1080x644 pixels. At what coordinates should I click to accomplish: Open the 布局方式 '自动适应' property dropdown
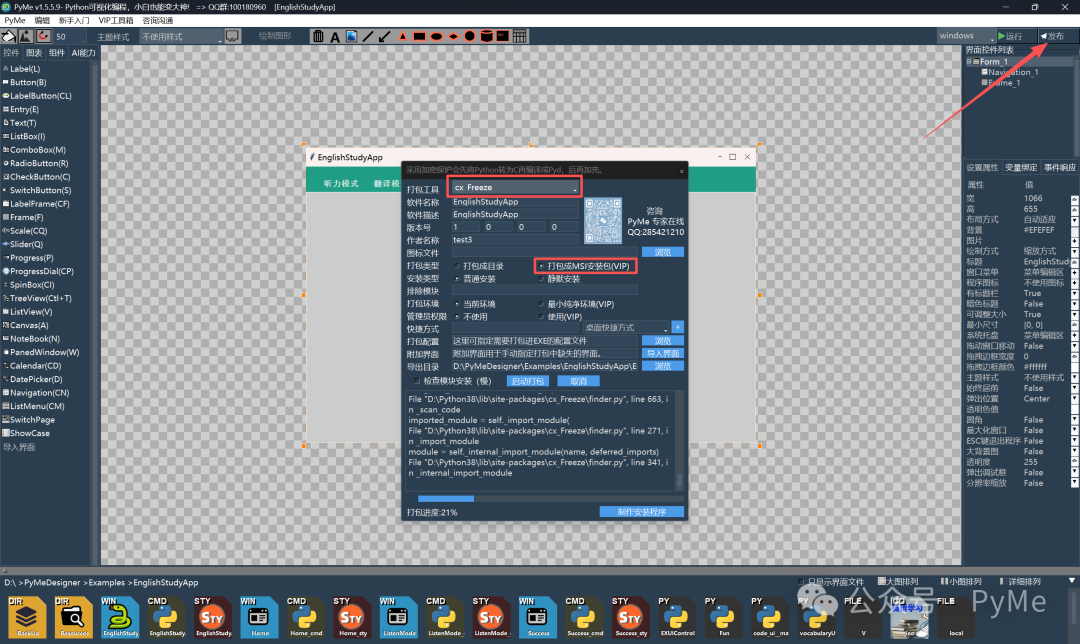1074,220
